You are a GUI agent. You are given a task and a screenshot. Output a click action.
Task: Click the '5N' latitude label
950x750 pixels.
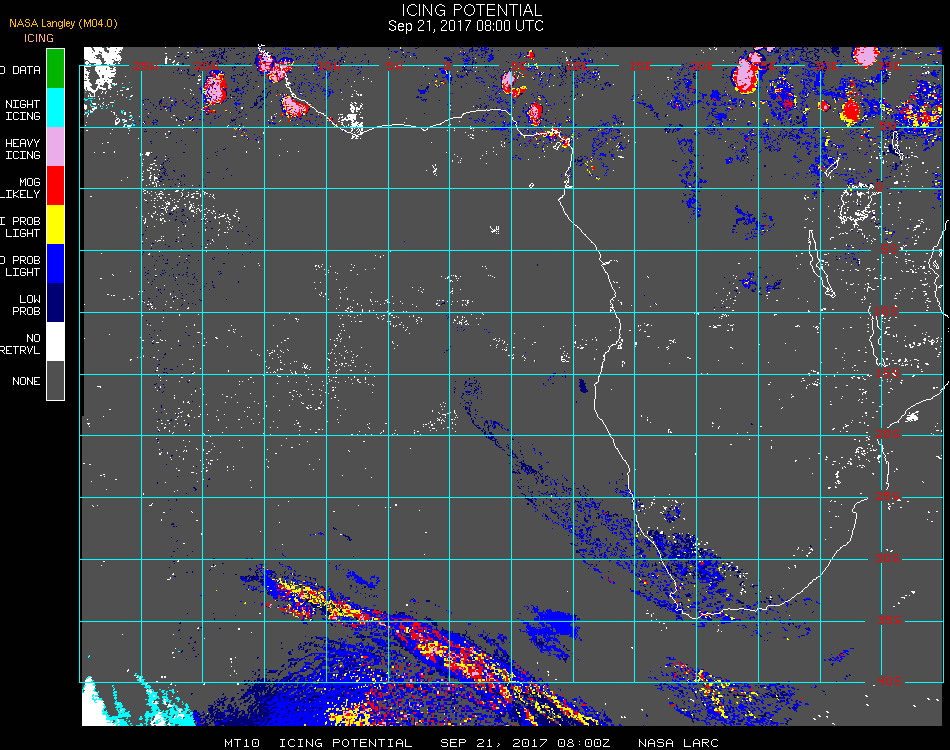coord(888,125)
